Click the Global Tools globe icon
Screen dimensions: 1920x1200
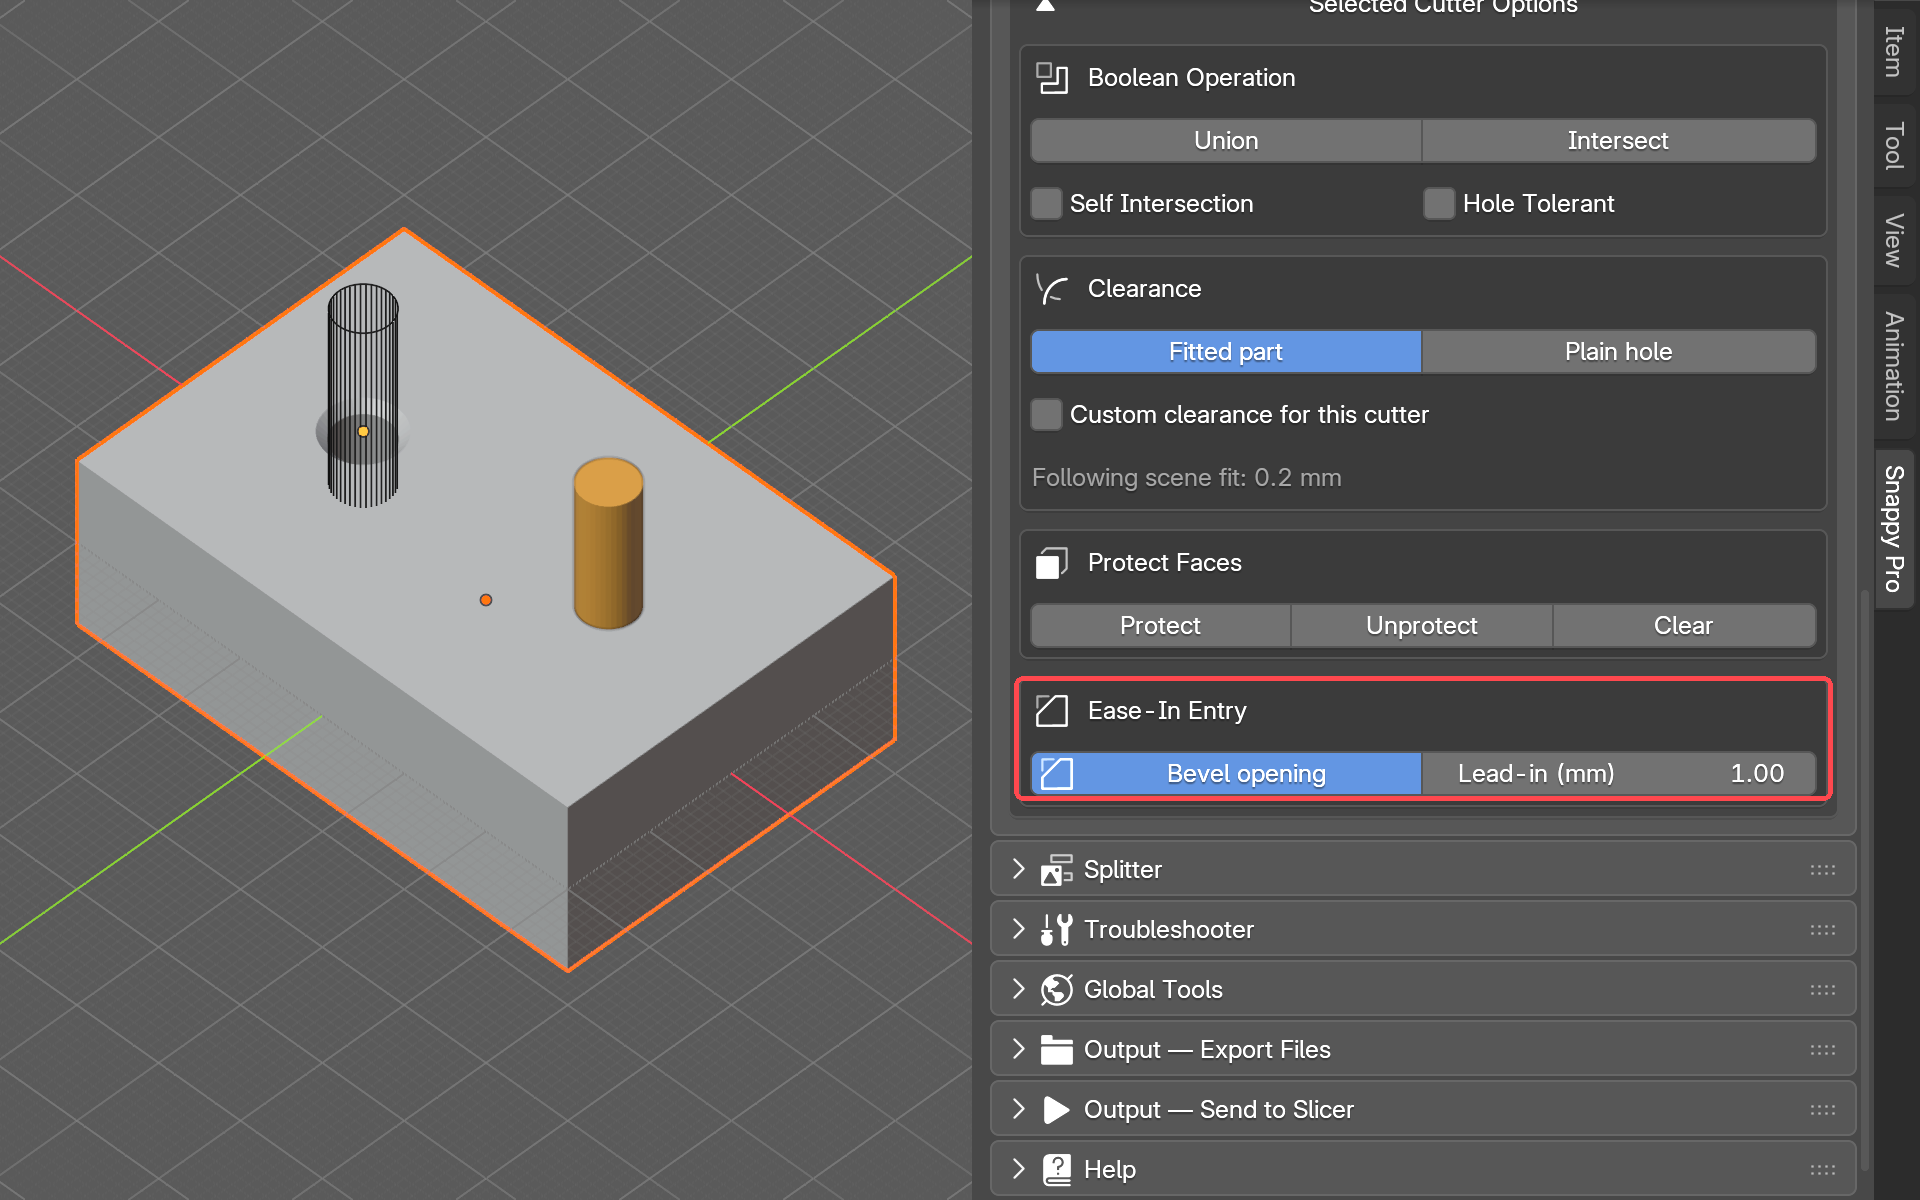coord(1056,990)
